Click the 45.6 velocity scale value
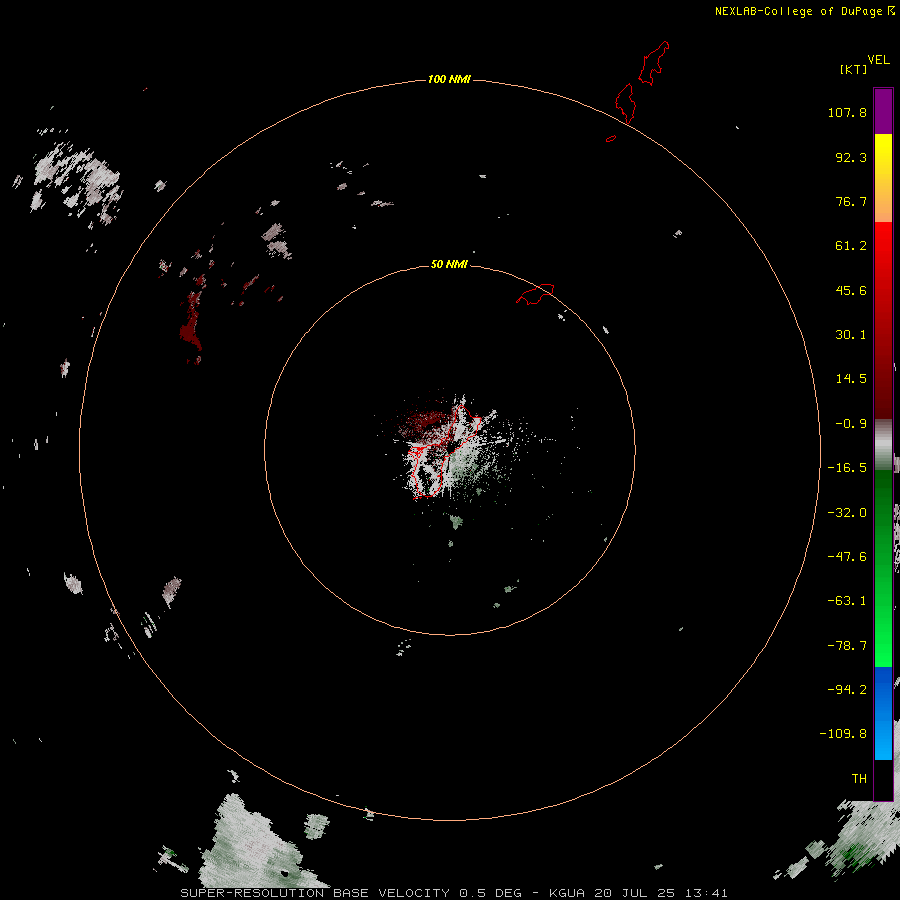 (851, 290)
